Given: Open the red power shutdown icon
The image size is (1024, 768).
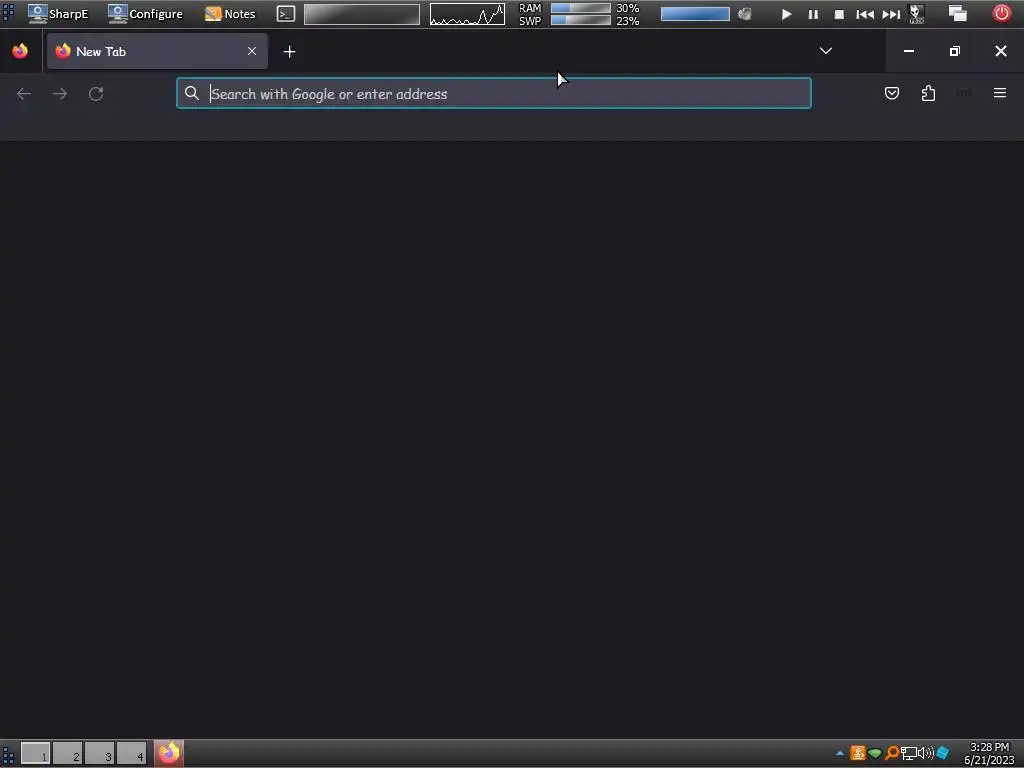Looking at the screenshot, I should pyautogui.click(x=1001, y=13).
